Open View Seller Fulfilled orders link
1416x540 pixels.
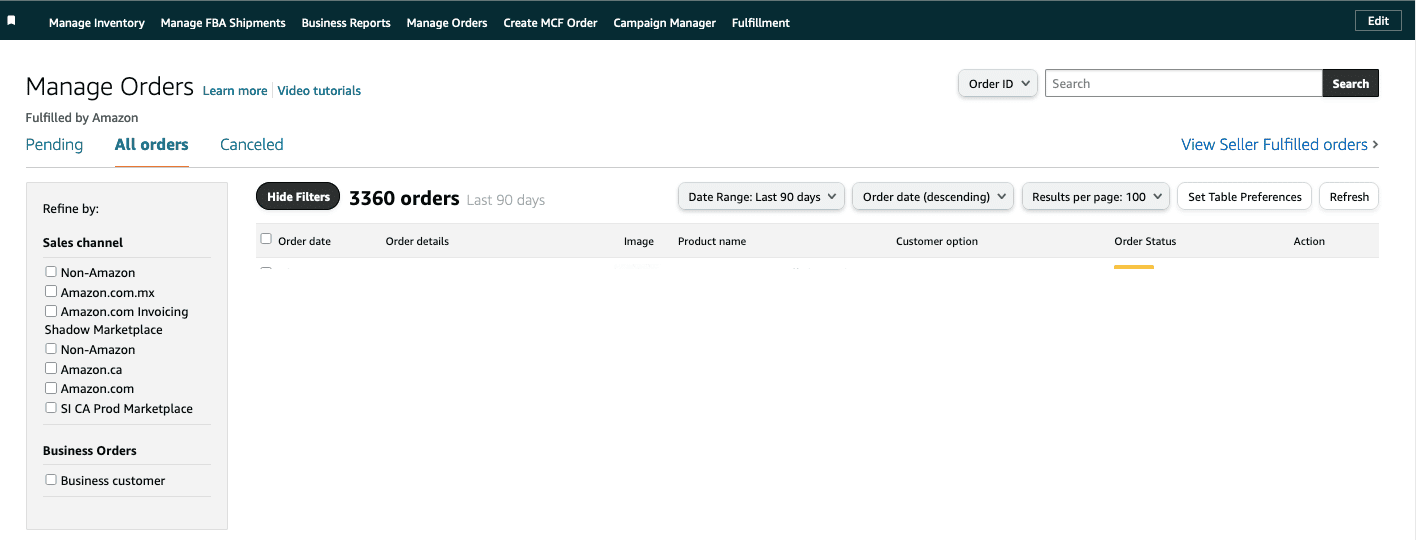tap(1280, 145)
